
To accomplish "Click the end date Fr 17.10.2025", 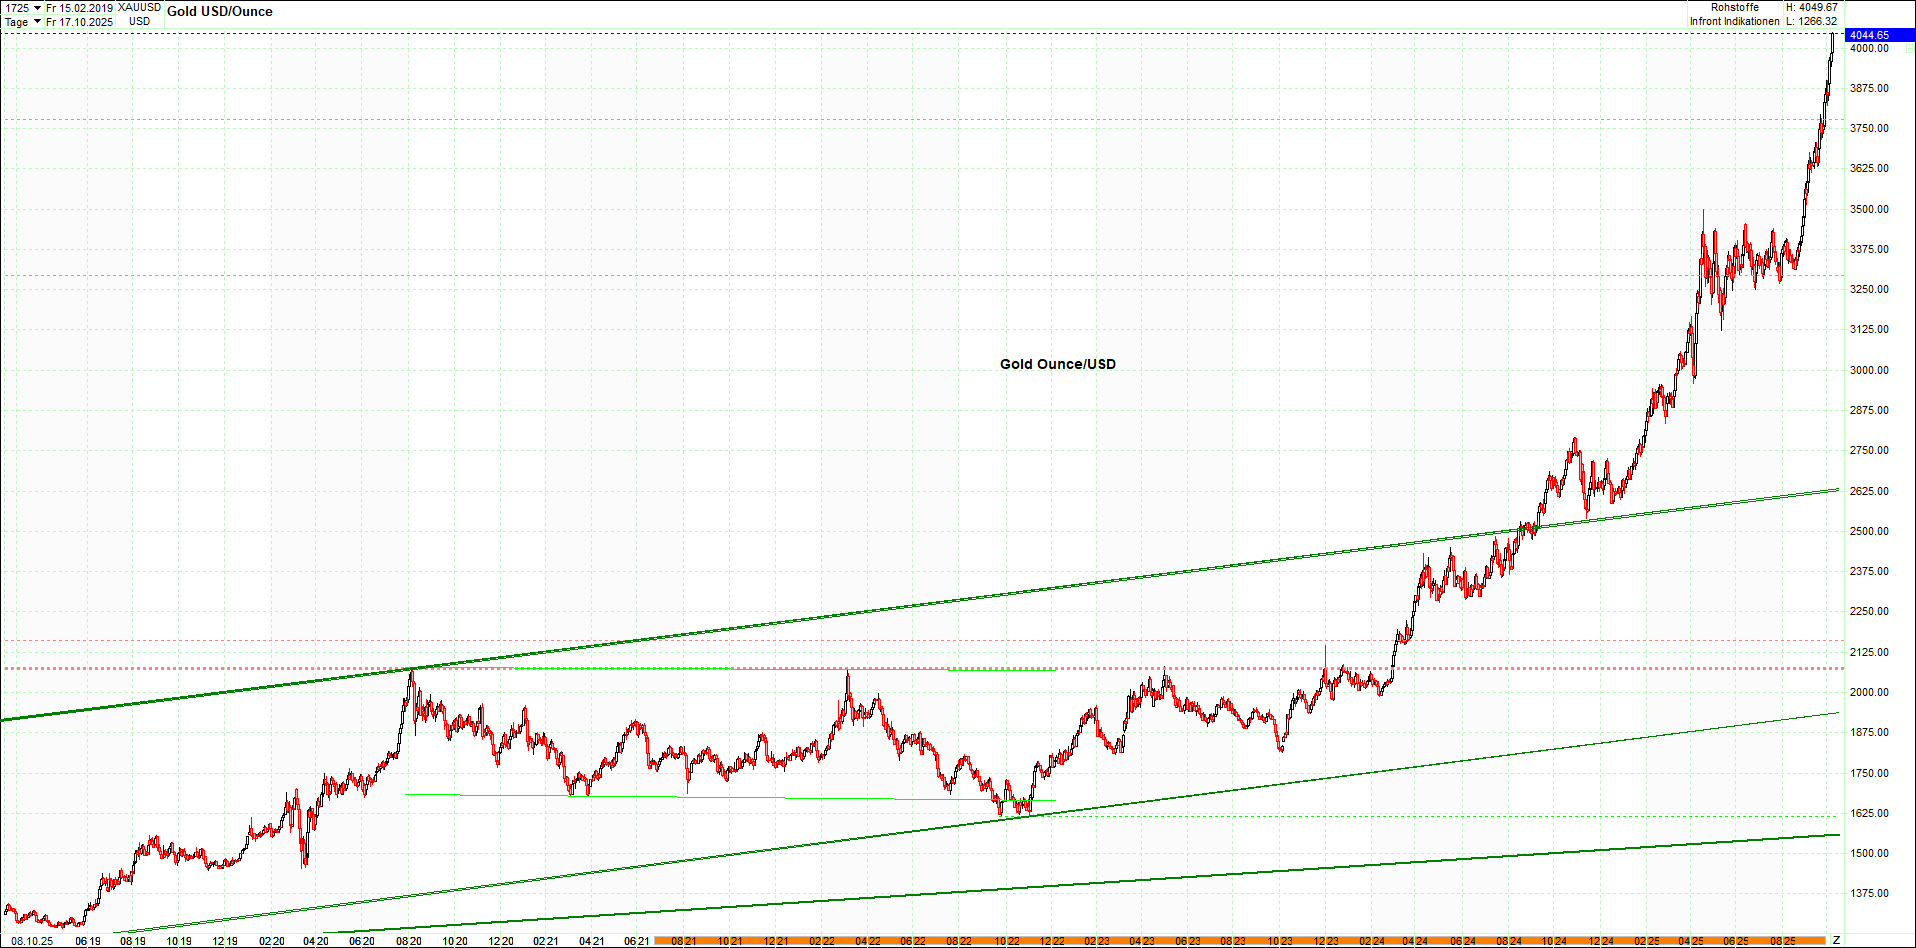I will coord(79,22).
